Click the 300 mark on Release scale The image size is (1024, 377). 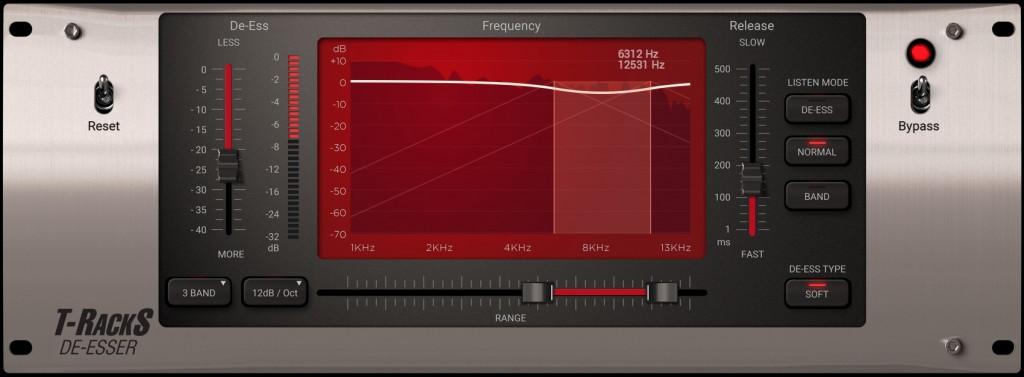(x=722, y=133)
